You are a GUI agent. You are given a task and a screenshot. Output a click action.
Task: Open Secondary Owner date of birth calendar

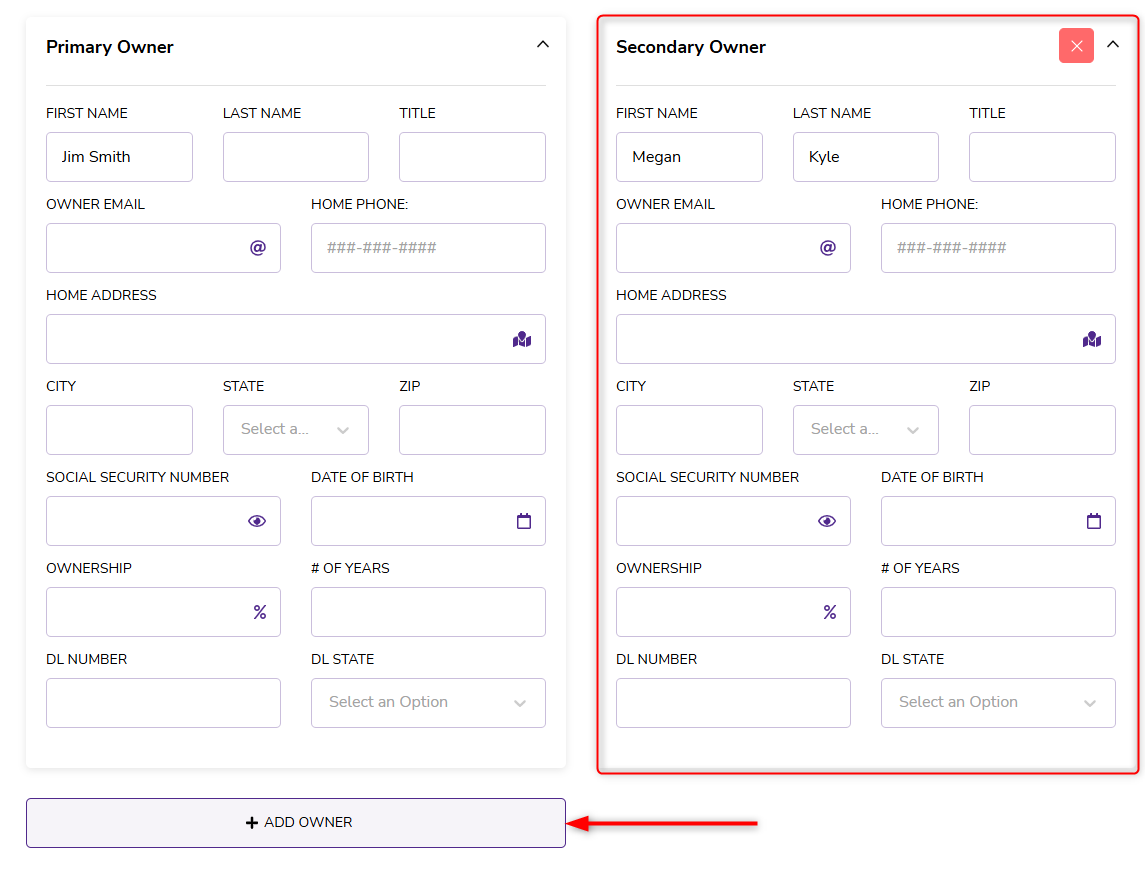tap(1094, 521)
